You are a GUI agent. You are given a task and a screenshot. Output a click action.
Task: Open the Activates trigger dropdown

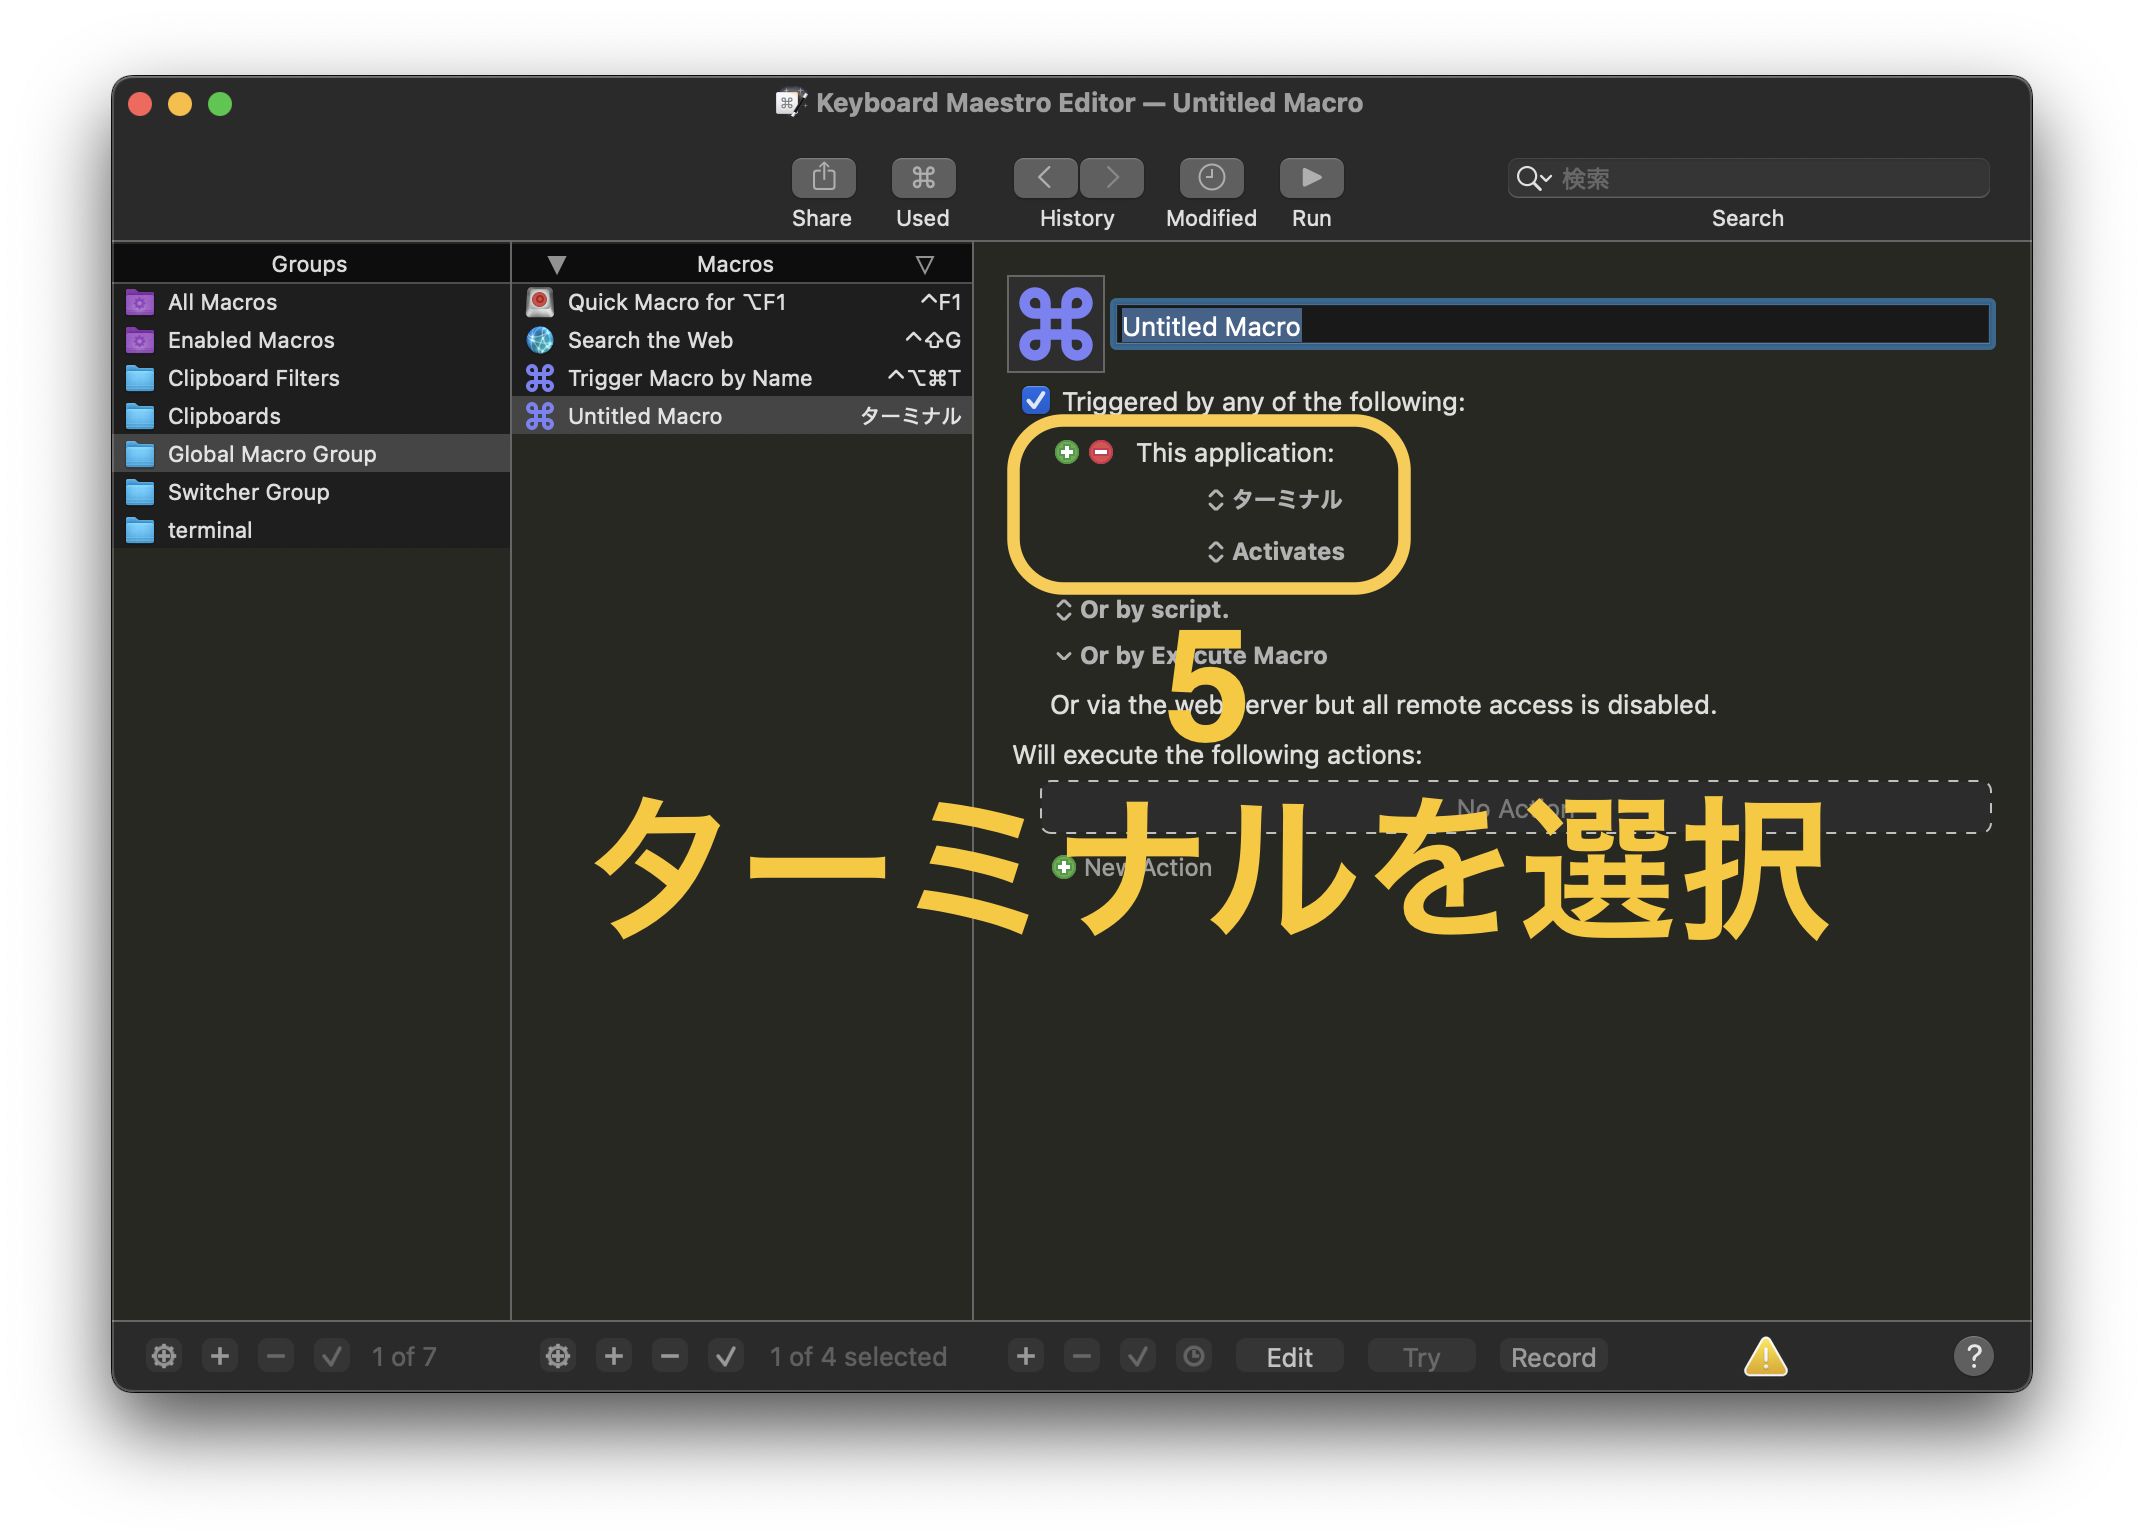click(x=1276, y=552)
